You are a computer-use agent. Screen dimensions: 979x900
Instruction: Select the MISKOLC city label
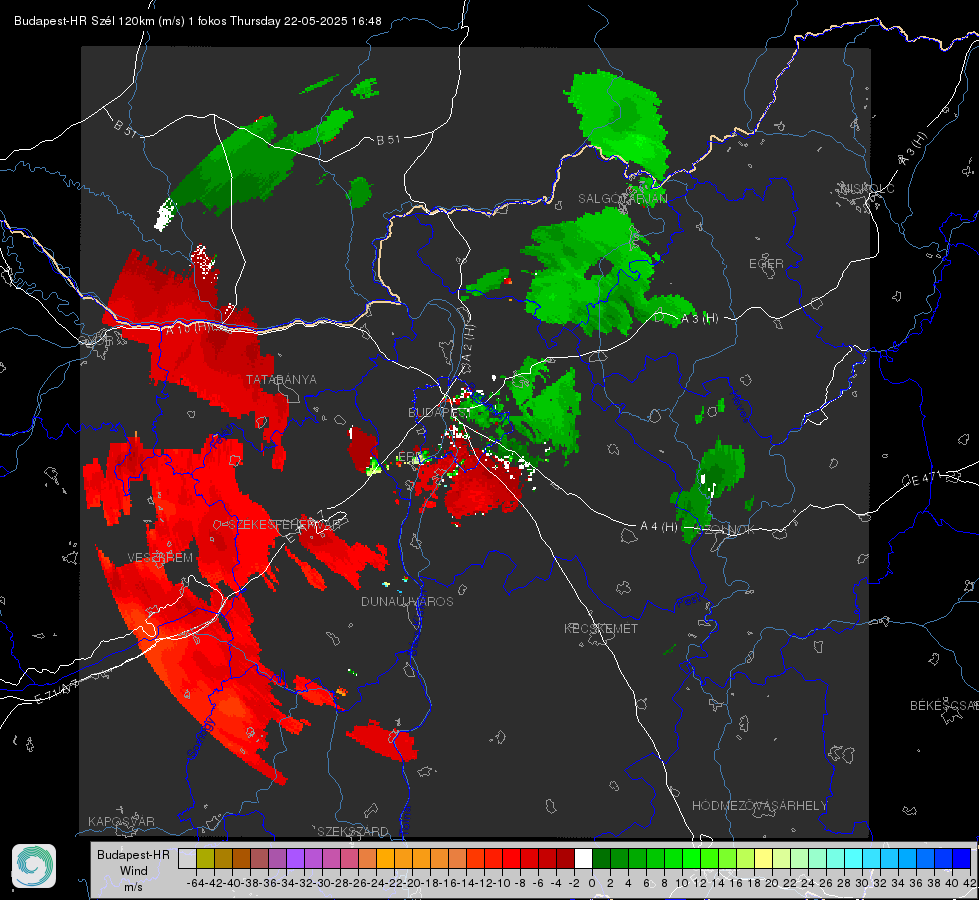pos(867,188)
